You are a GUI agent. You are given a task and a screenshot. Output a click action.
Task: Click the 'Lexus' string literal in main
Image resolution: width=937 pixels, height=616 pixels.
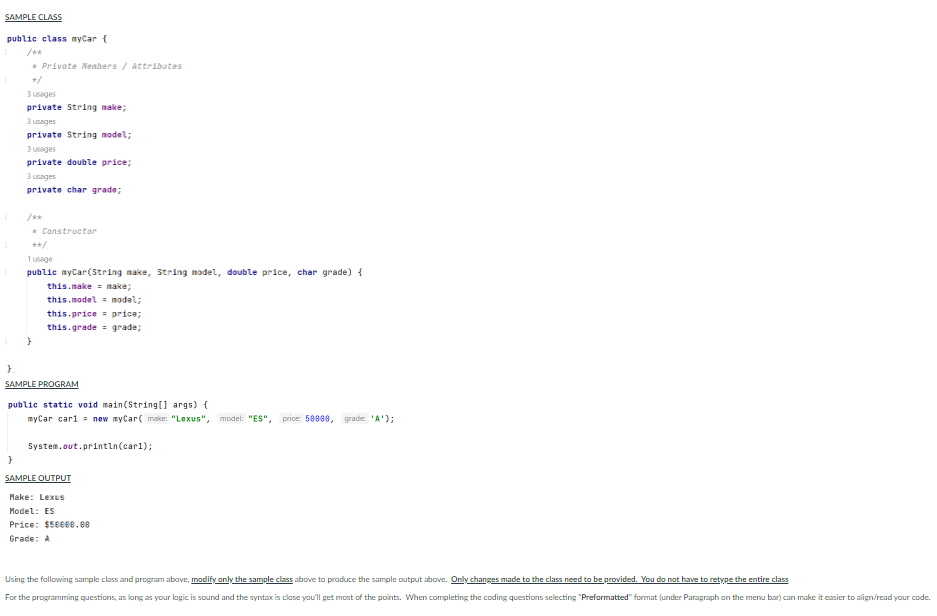tap(189, 419)
